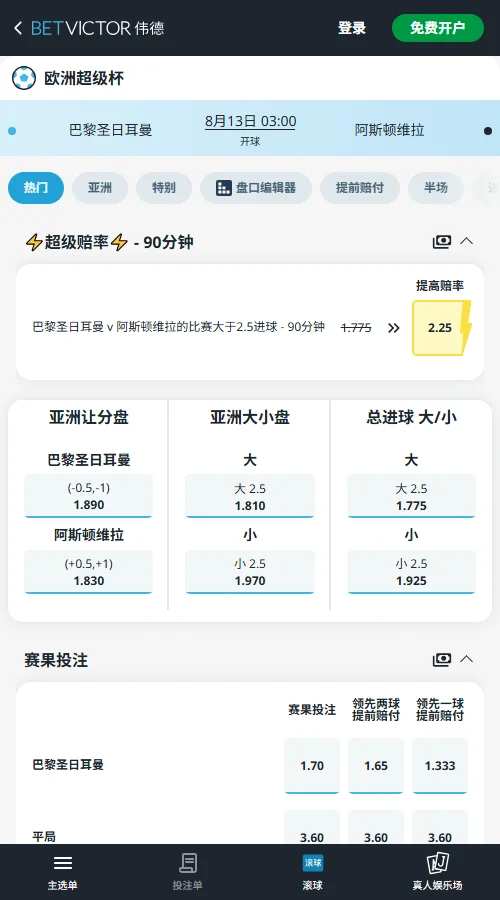Tap the double-arrow beside 1.775

(393, 328)
